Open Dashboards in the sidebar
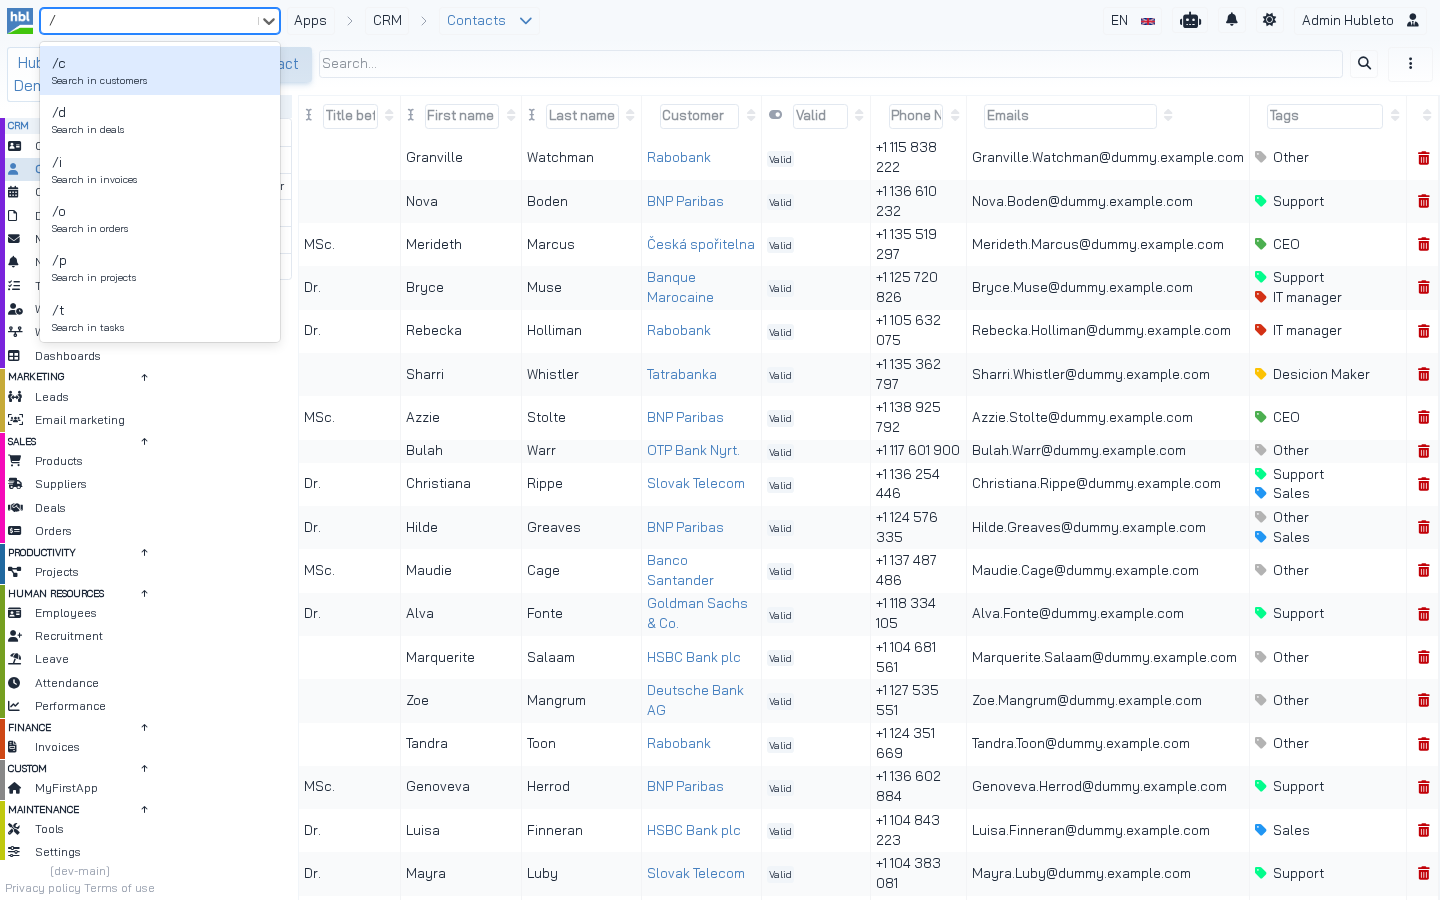 point(68,356)
